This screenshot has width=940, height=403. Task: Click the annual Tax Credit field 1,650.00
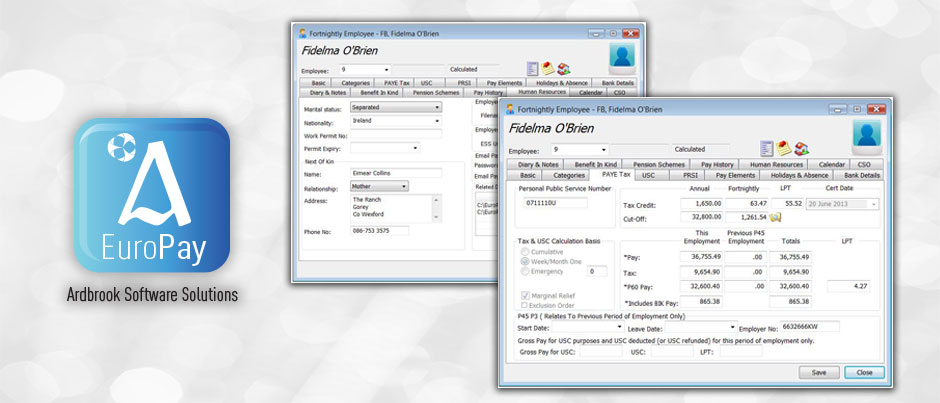tap(701, 204)
